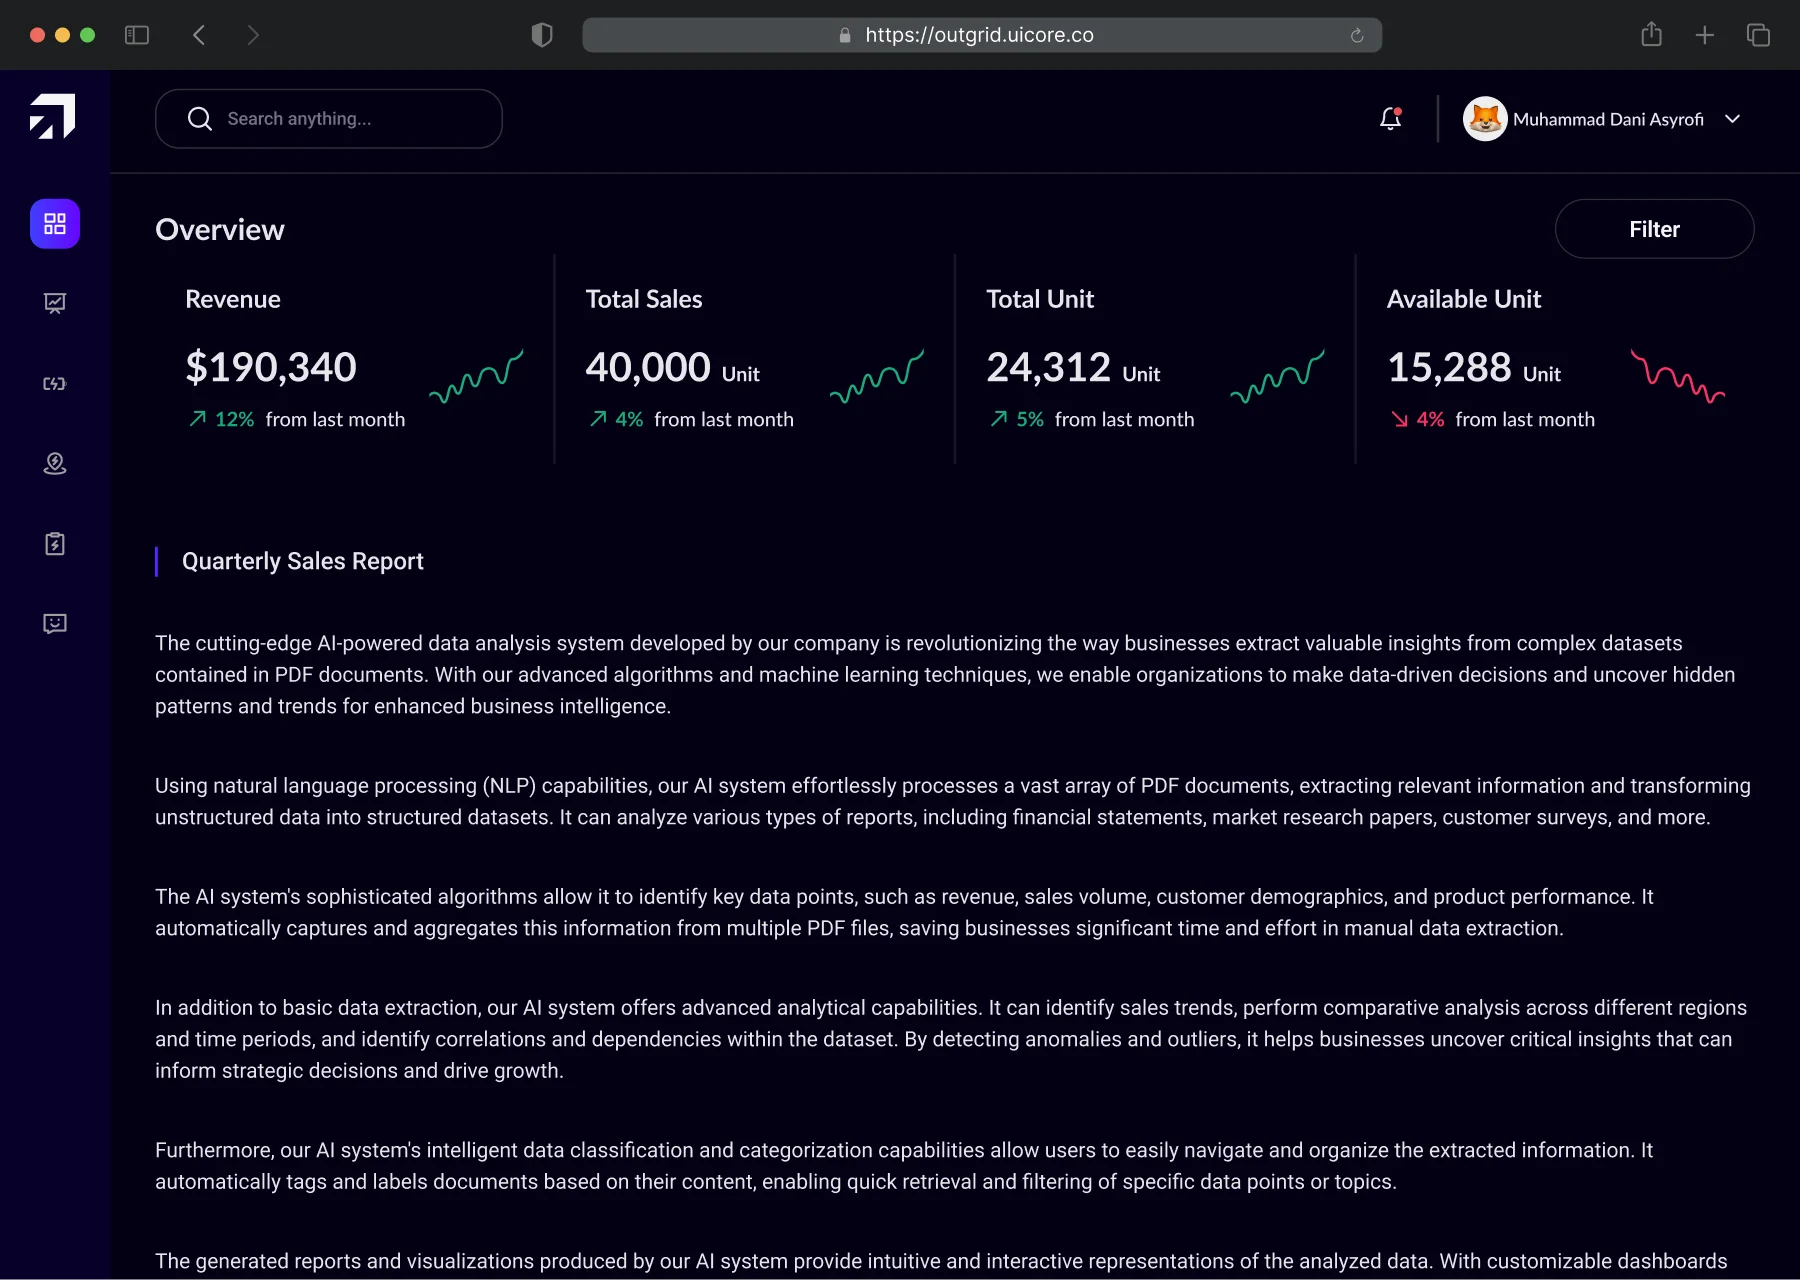1800x1280 pixels.
Task: Click the Filter button
Action: point(1654,229)
